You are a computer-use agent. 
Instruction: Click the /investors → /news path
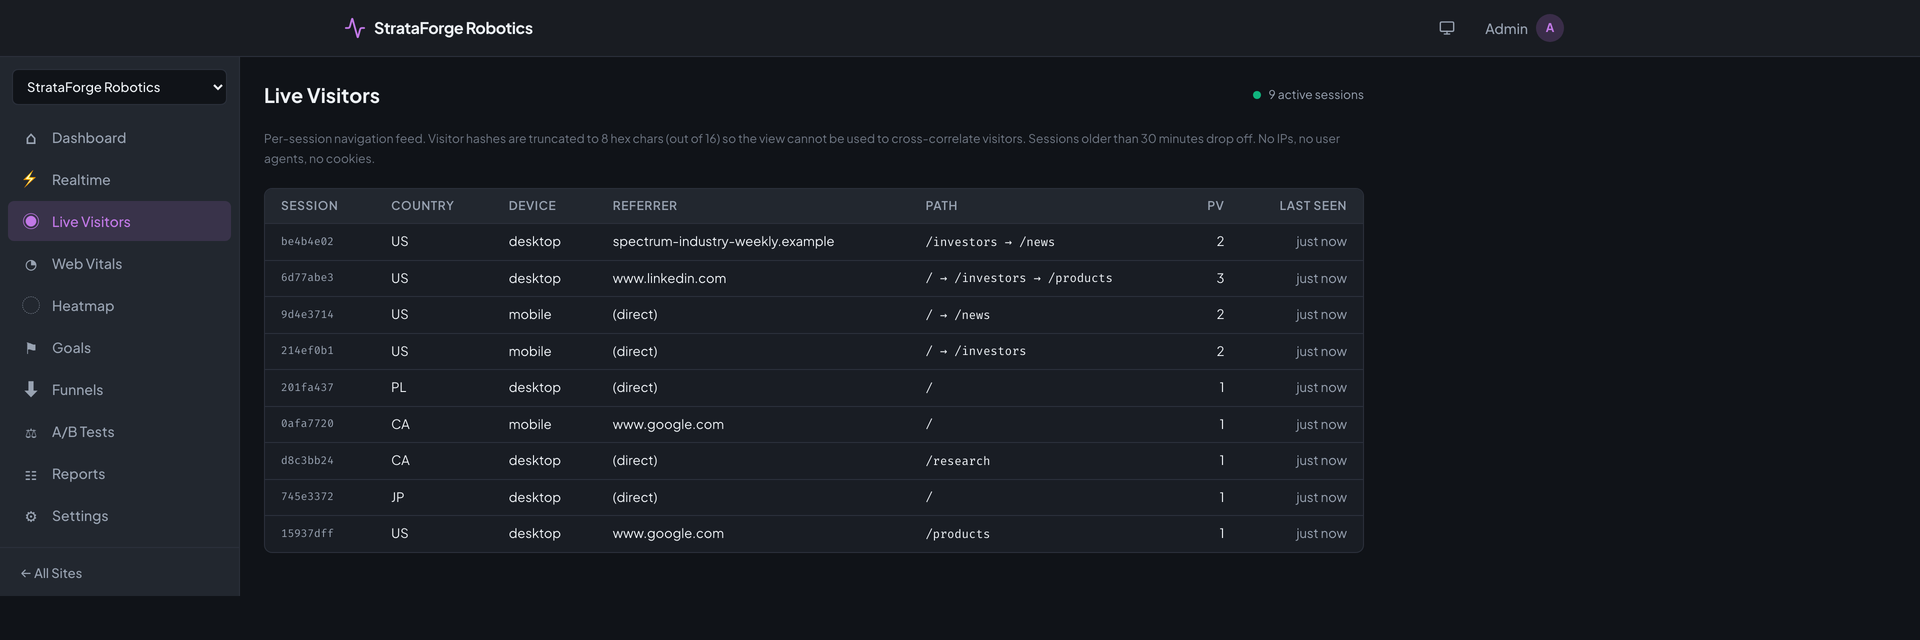990,242
